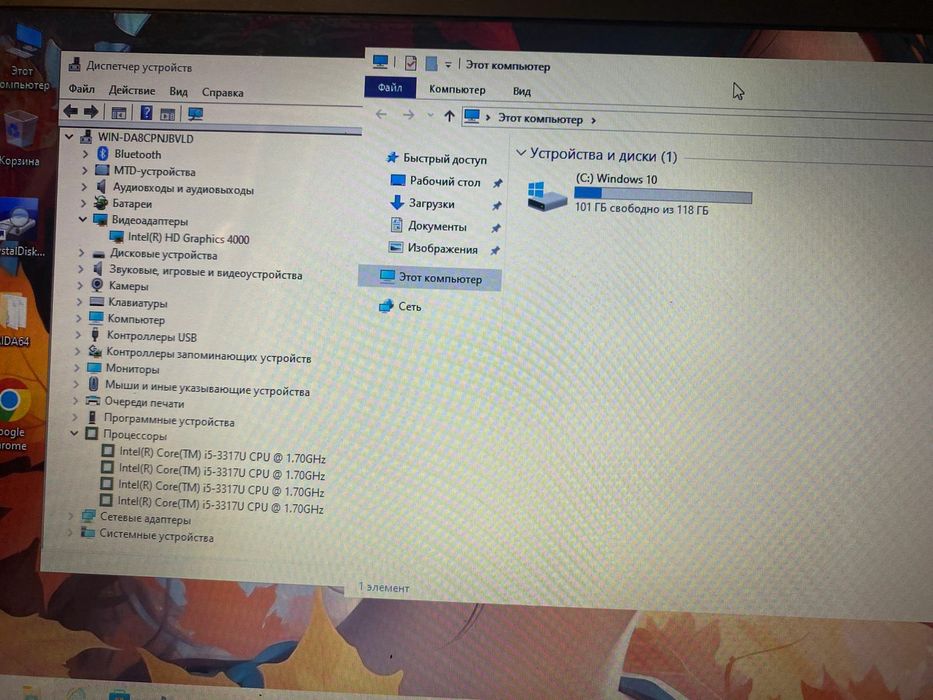
Task: Click the Back arrow in Device Manager toolbar
Action: coord(71,111)
